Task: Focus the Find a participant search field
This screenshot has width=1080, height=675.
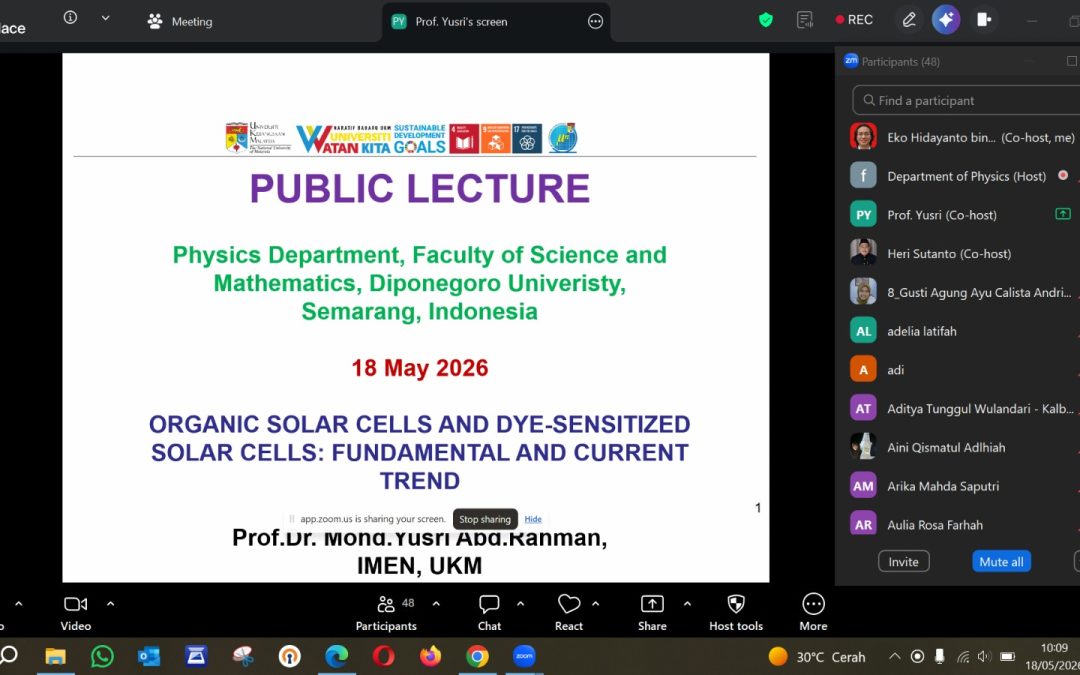Action: pos(966,101)
